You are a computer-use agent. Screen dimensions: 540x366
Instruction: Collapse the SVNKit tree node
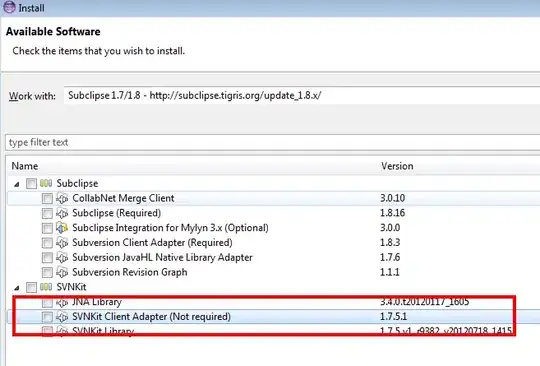click(x=17, y=288)
